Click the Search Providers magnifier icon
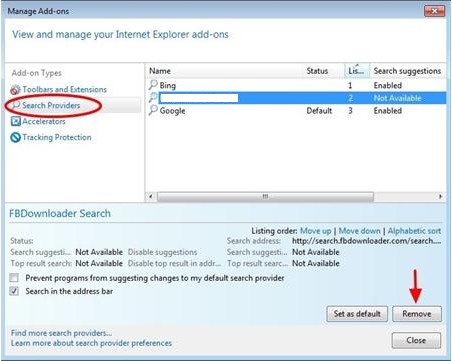 pyautogui.click(x=16, y=105)
